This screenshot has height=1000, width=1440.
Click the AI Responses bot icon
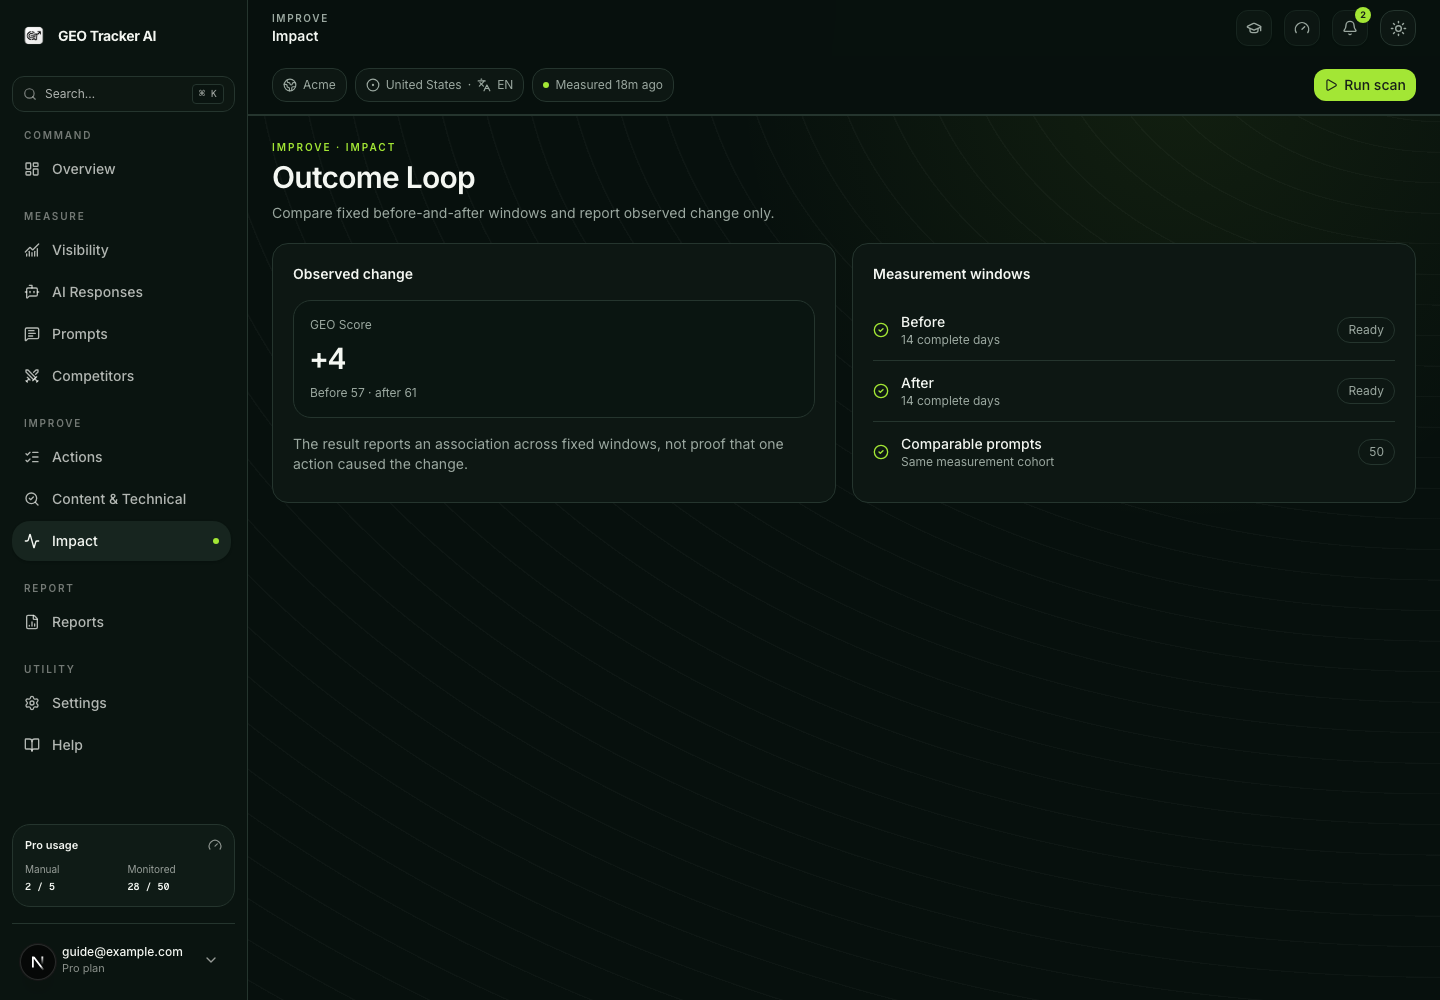click(x=32, y=292)
